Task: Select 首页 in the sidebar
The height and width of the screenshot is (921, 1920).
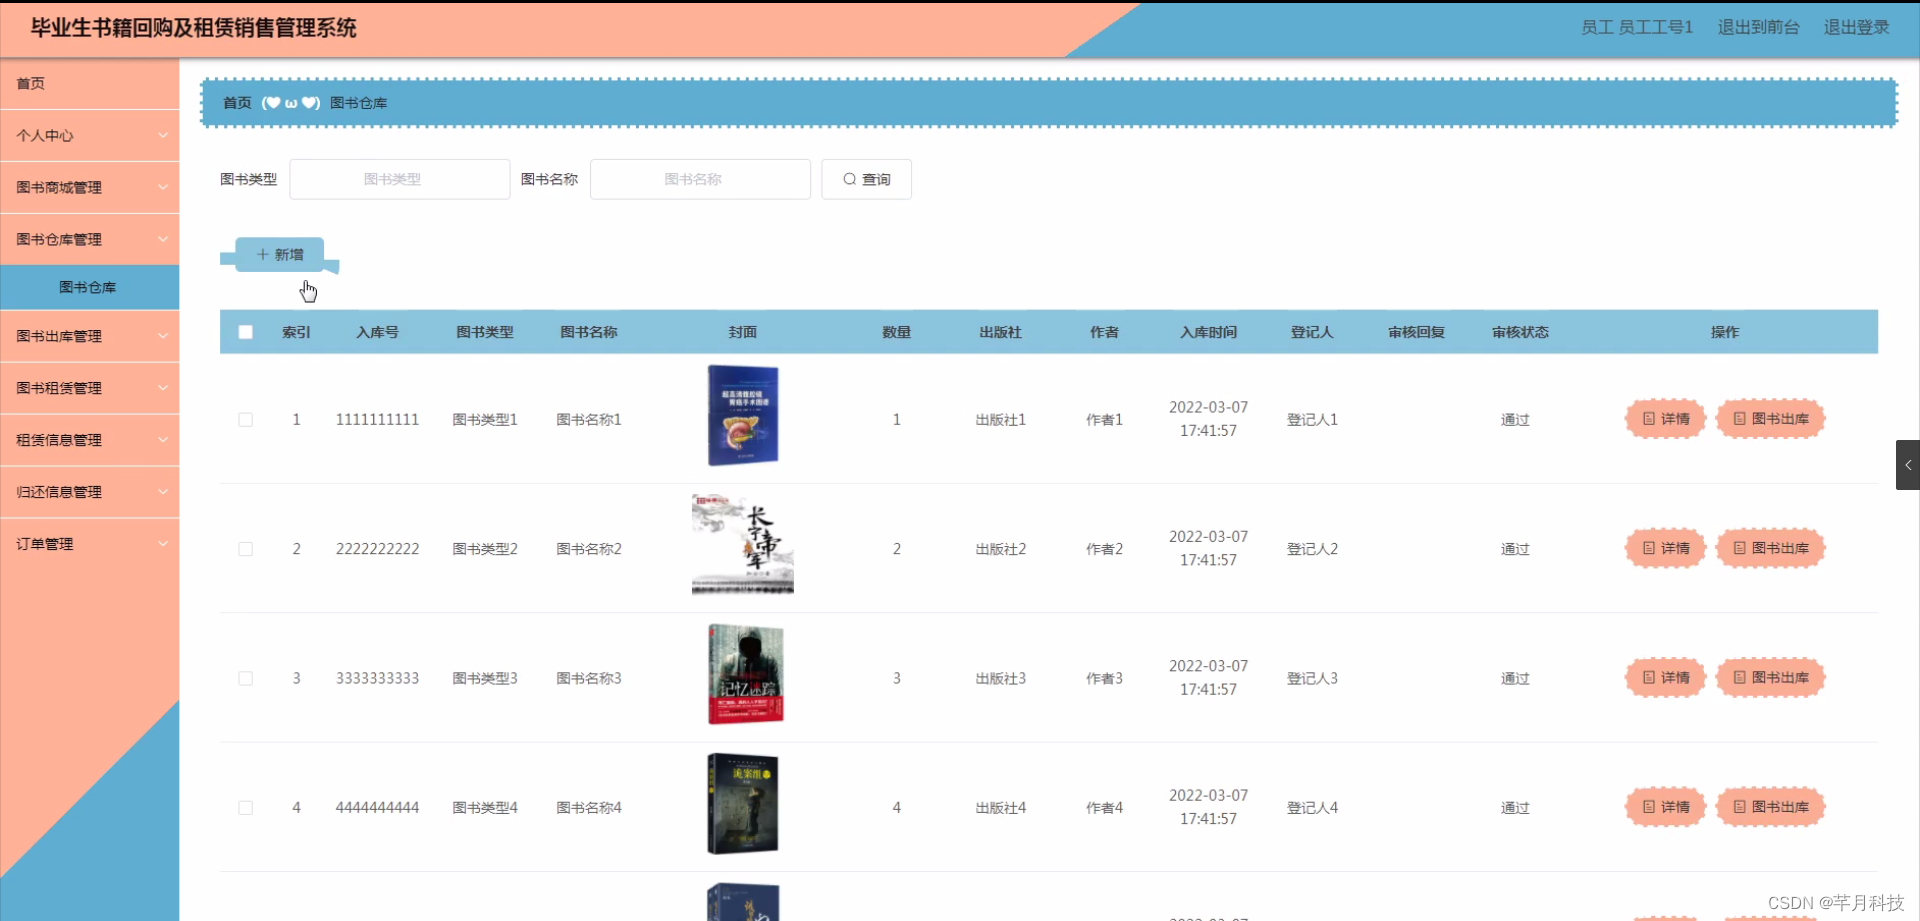Action: click(x=29, y=84)
